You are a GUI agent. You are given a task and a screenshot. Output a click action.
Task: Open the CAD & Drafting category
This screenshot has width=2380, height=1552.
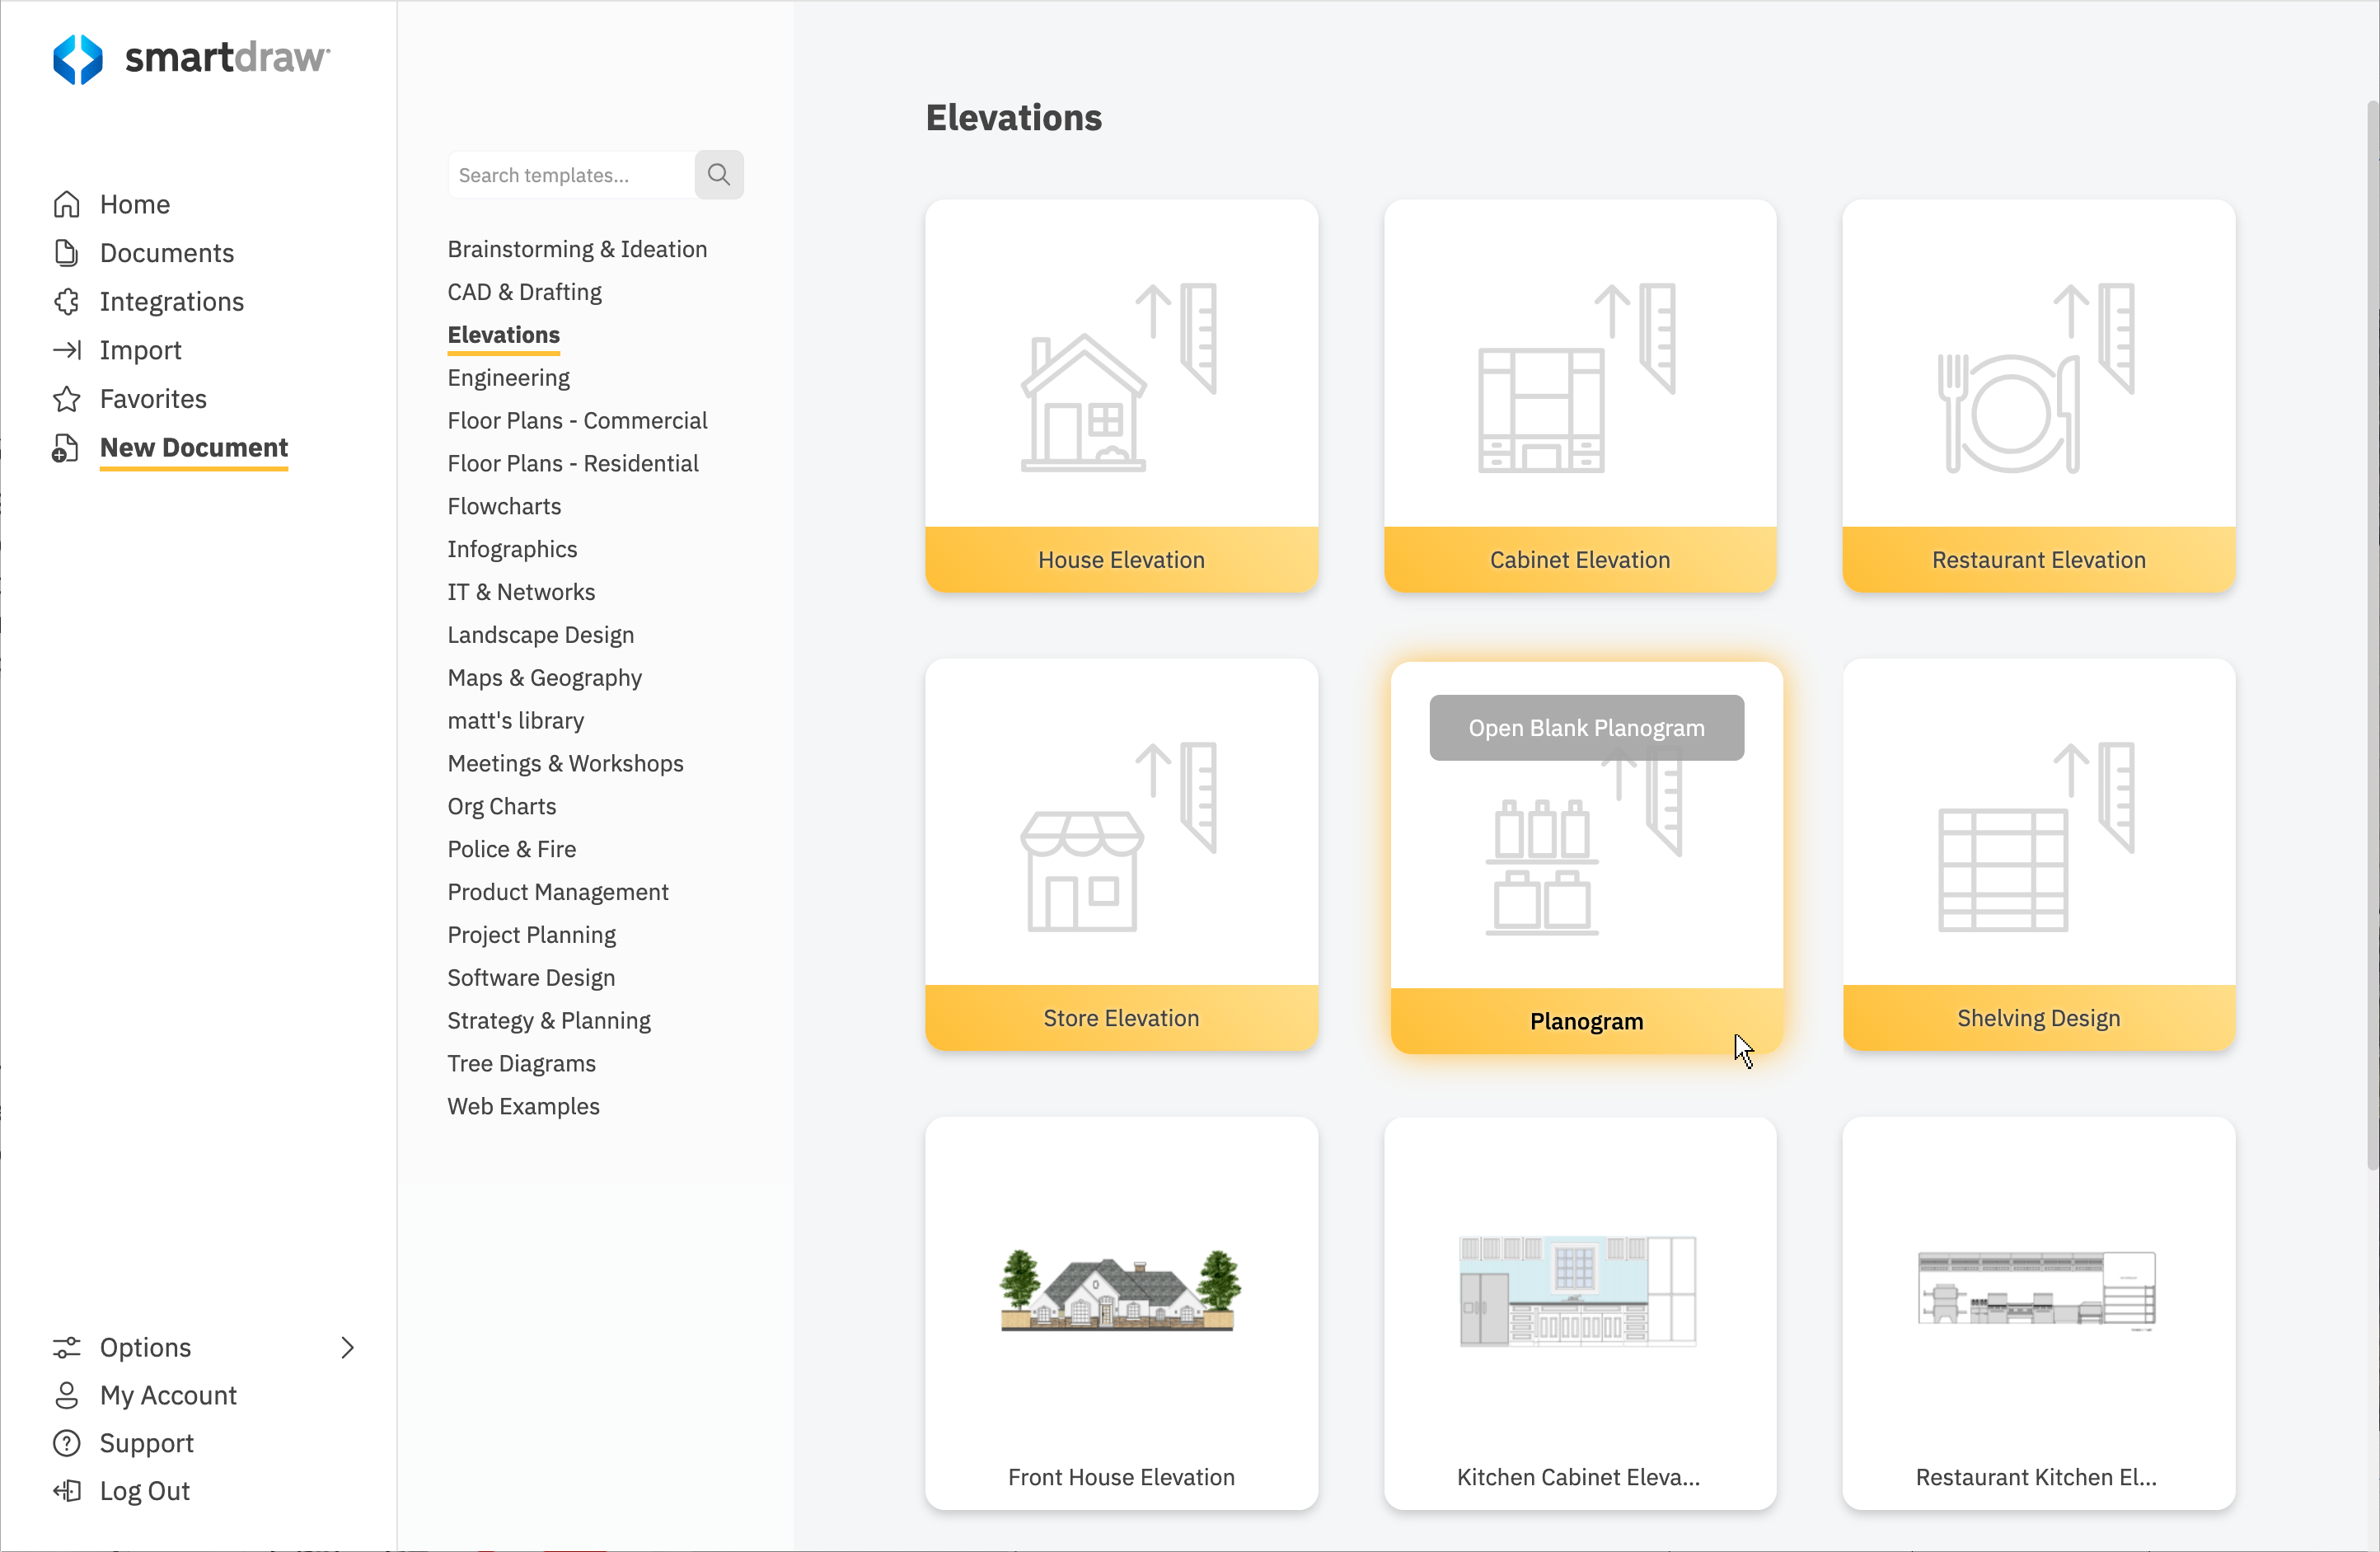coord(524,291)
